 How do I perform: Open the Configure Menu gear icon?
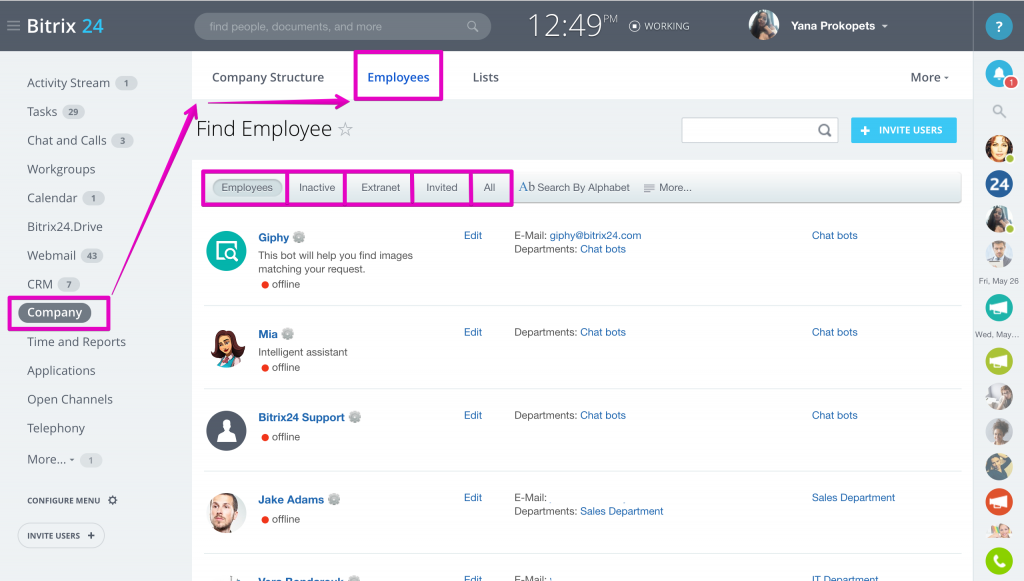click(x=112, y=500)
